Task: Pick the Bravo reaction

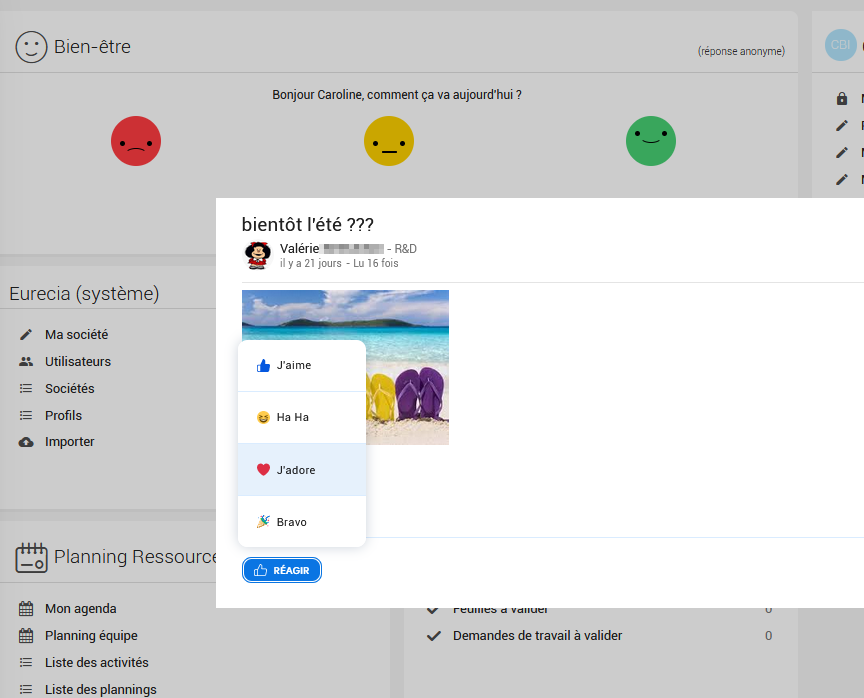Action: (x=302, y=522)
